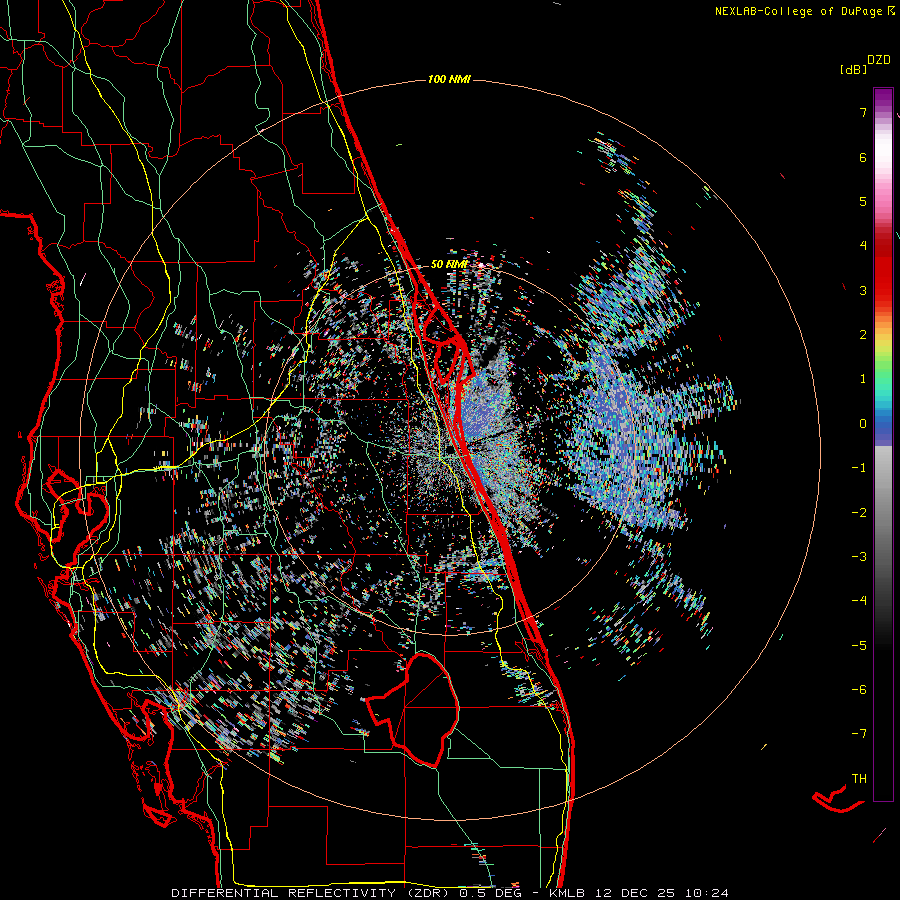The height and width of the screenshot is (900, 900).
Task: Click the DZD legend title
Action: pos(879,60)
